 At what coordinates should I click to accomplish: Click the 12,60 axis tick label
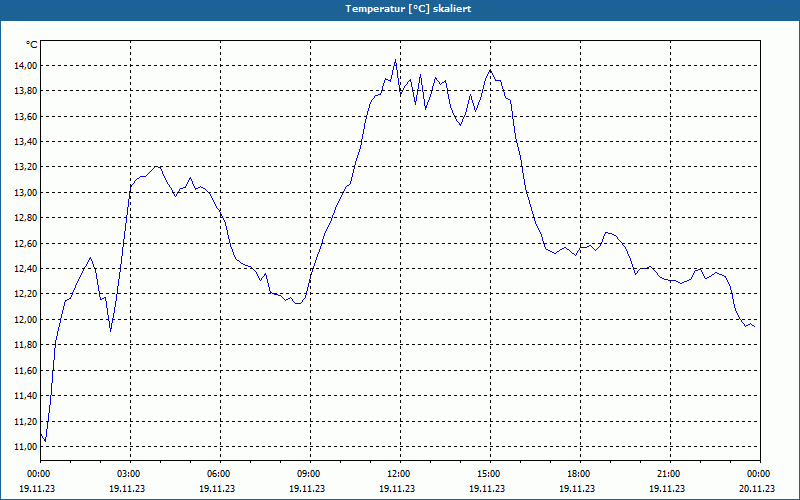(25, 243)
